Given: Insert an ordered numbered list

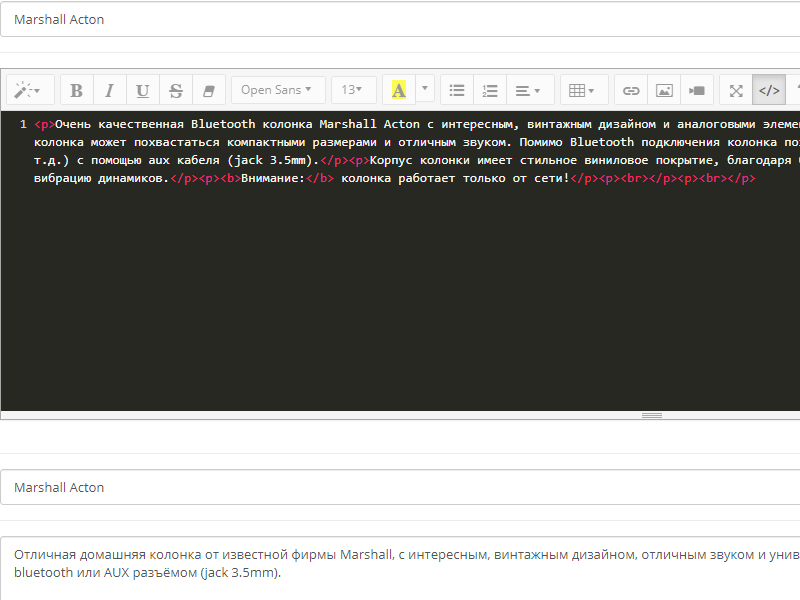Looking at the screenshot, I should [x=490, y=90].
